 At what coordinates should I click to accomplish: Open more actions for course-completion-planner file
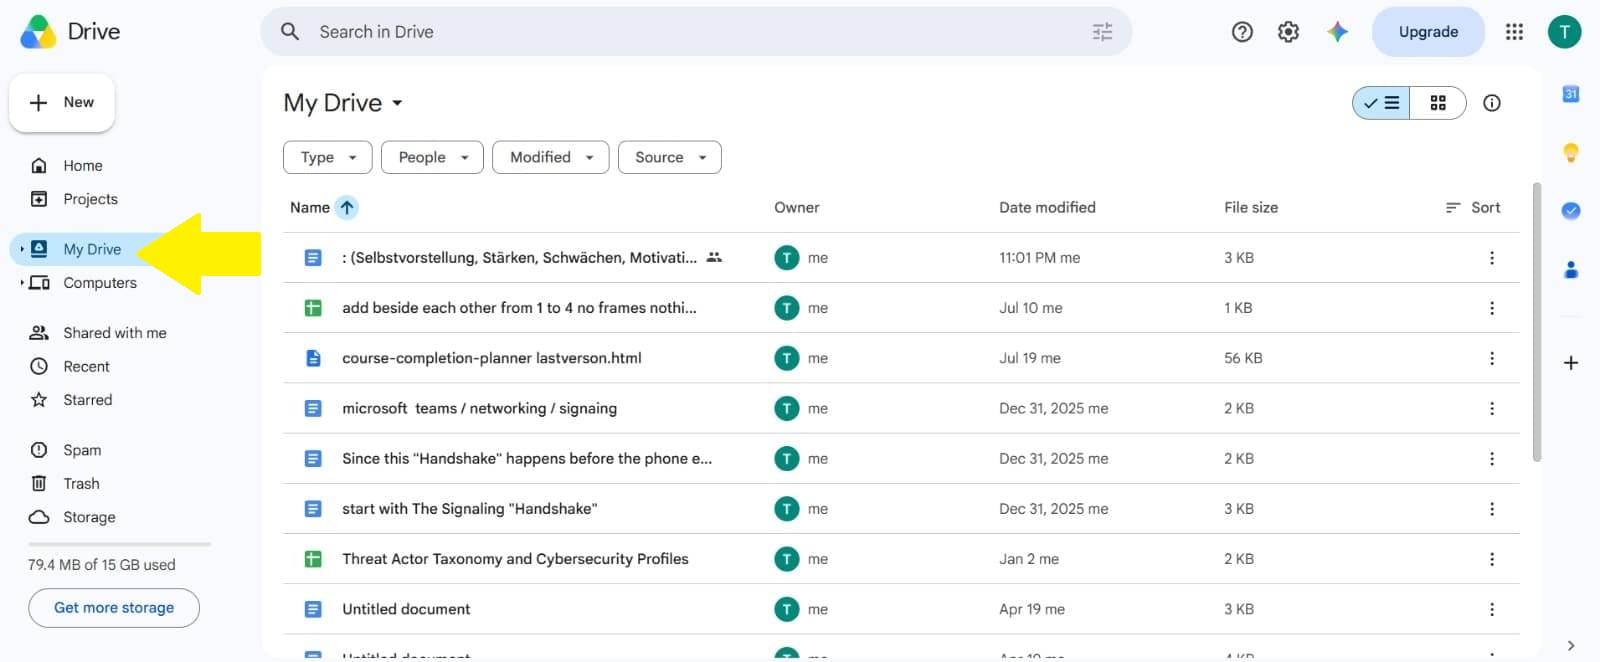[x=1492, y=358]
